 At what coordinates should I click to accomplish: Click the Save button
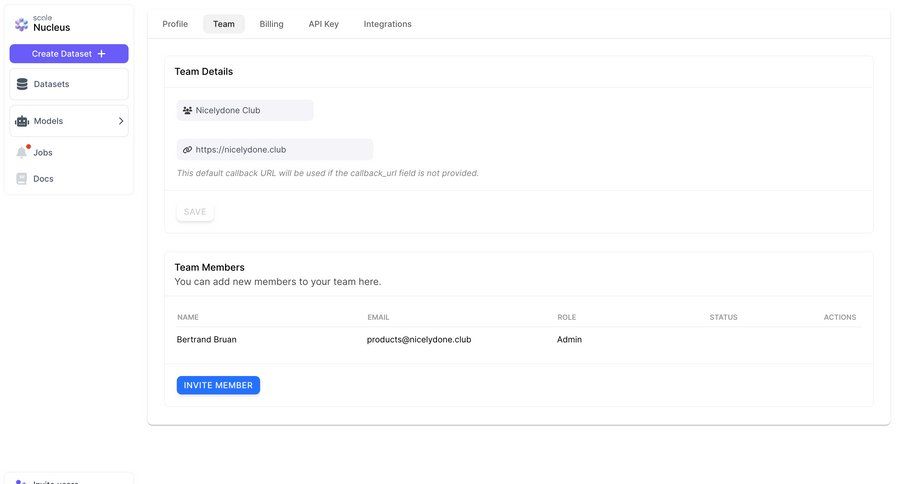pyautogui.click(x=195, y=212)
